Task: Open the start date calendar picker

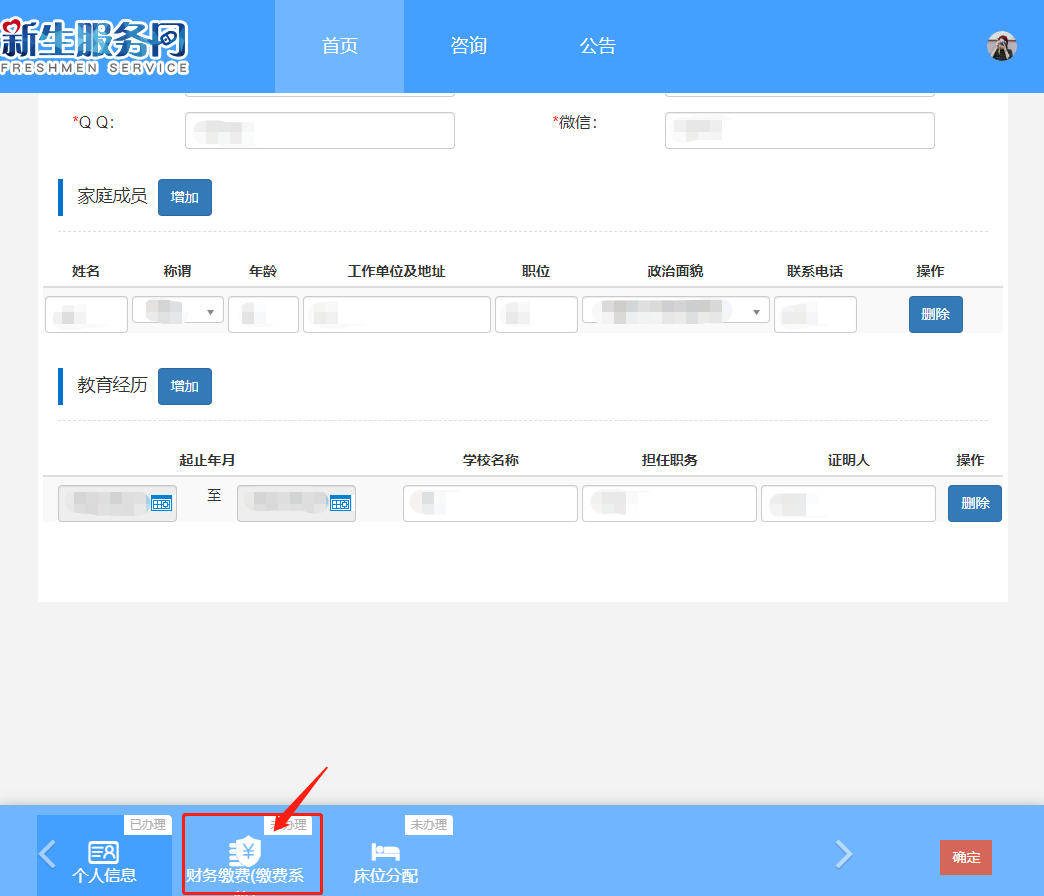Action: [x=161, y=504]
